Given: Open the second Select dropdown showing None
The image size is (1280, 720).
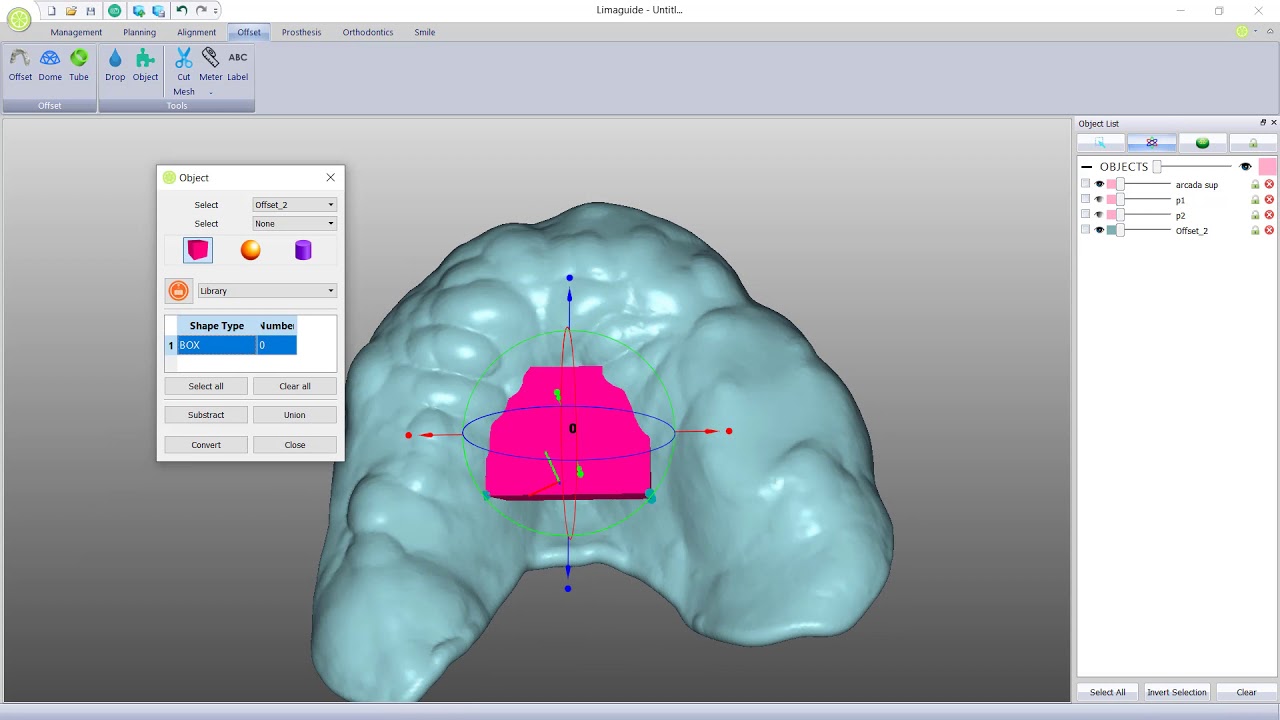Looking at the screenshot, I should point(294,224).
